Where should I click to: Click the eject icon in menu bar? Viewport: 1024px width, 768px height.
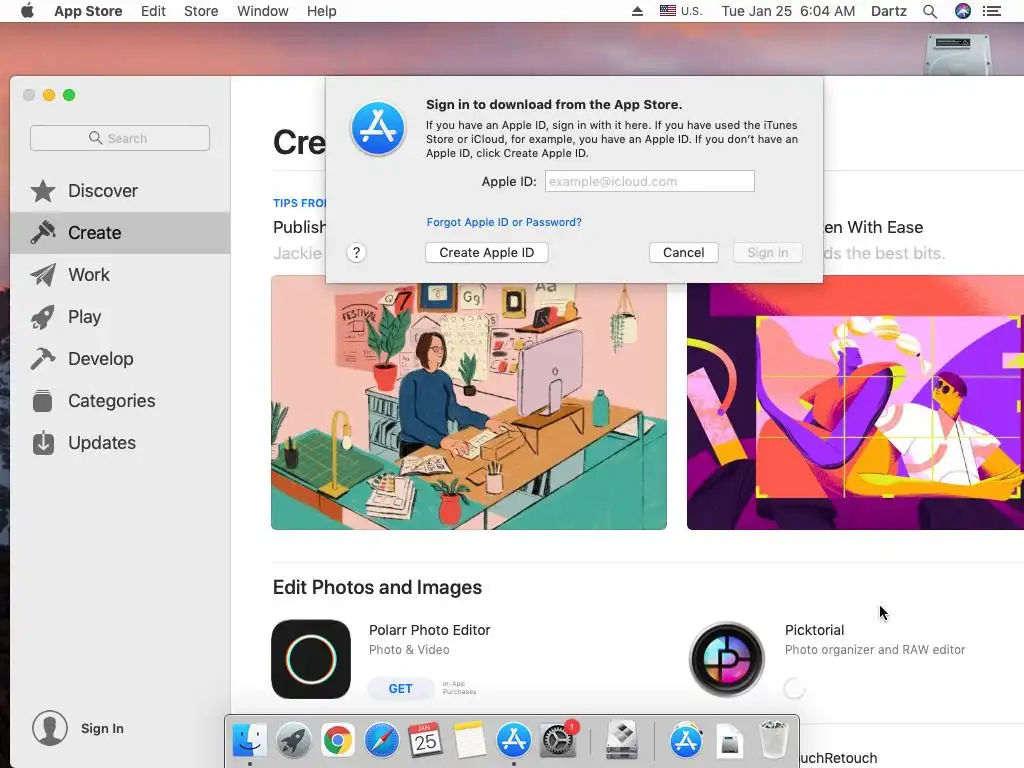637,11
